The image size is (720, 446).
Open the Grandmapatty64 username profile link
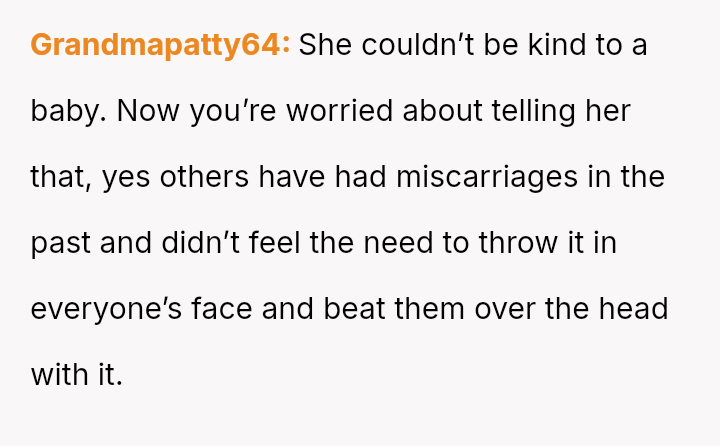click(x=160, y=45)
